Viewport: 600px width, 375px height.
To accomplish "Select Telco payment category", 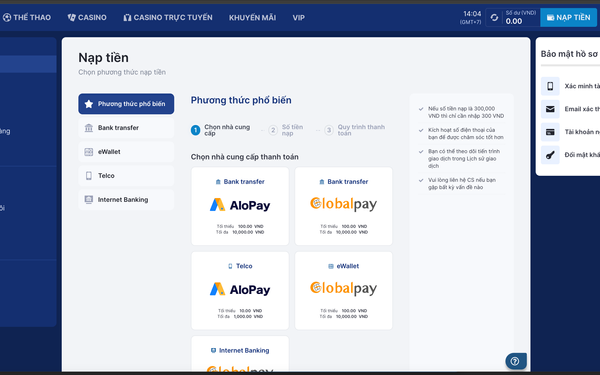I will [126, 176].
